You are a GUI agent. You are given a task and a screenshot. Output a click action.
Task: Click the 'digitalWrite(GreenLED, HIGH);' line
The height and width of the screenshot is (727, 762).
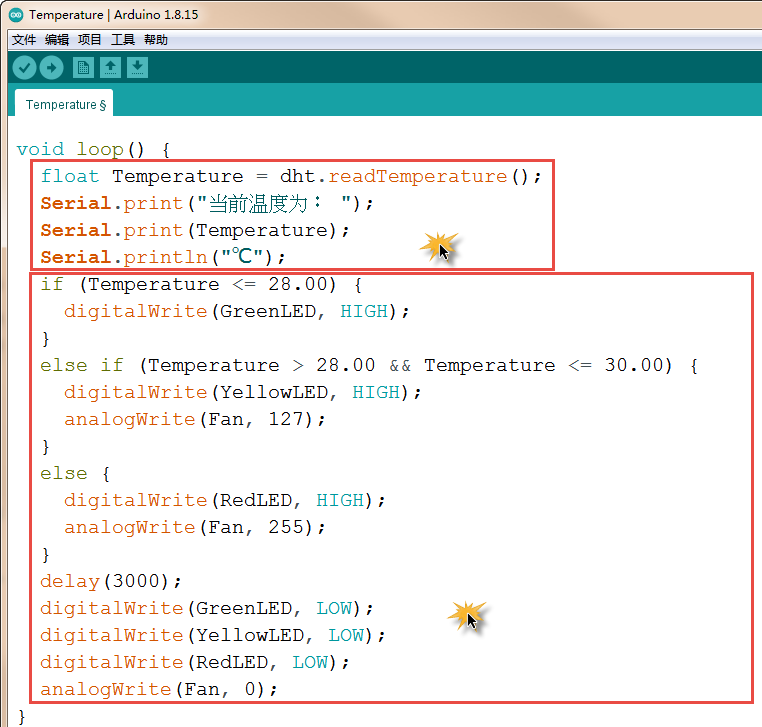237,312
